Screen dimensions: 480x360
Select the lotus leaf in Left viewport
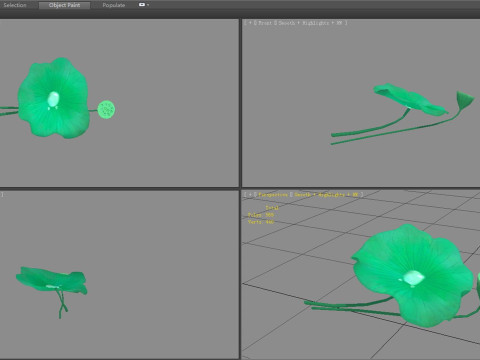click(x=52, y=280)
